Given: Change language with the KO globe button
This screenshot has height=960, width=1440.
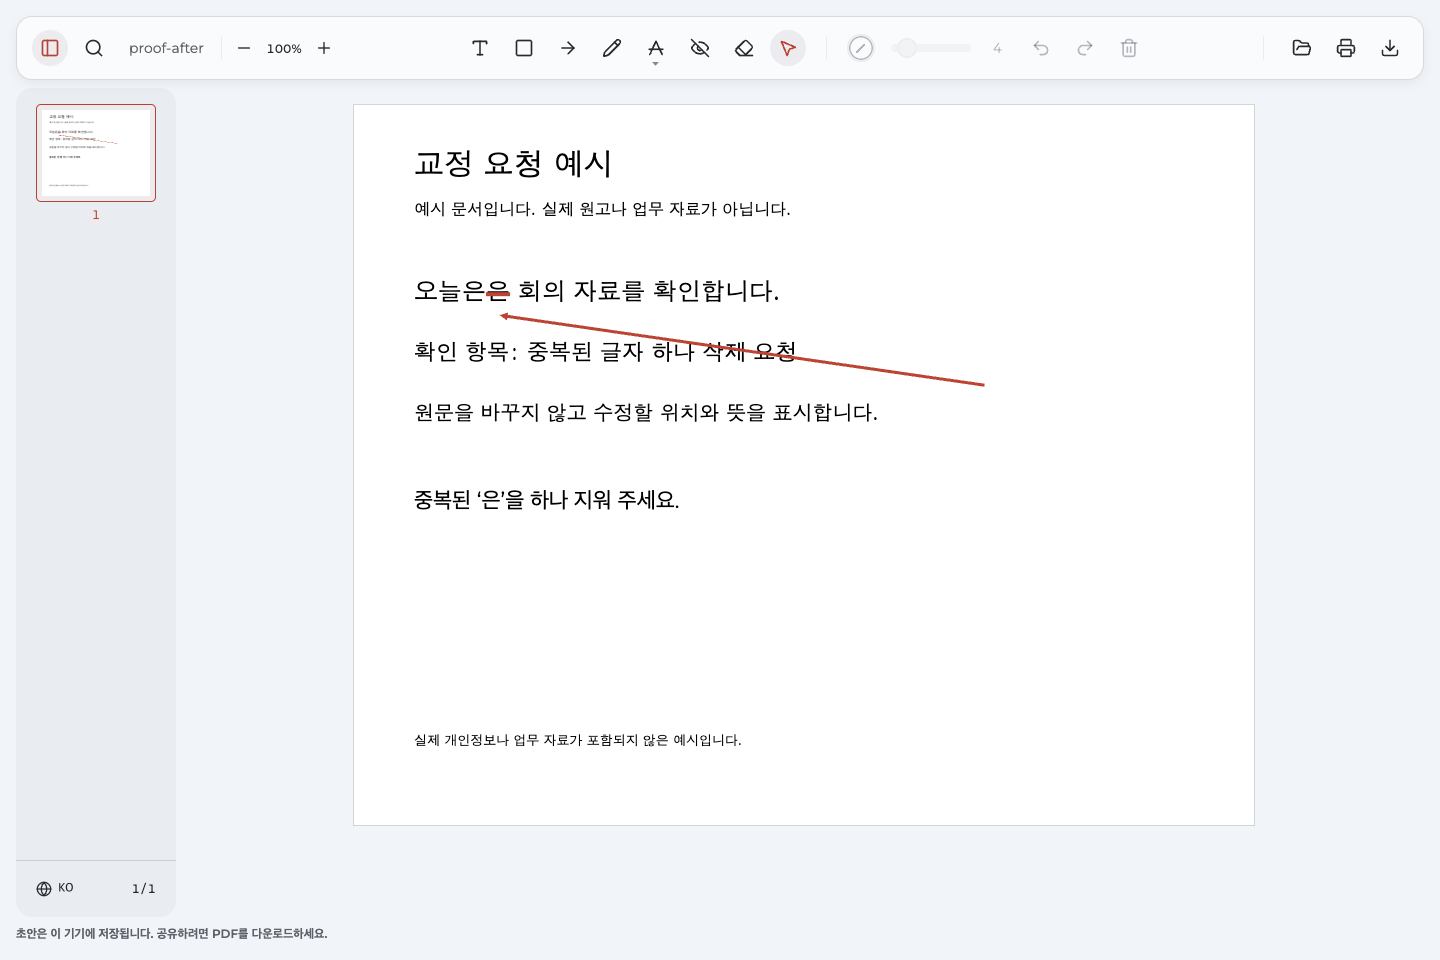Looking at the screenshot, I should click(55, 888).
